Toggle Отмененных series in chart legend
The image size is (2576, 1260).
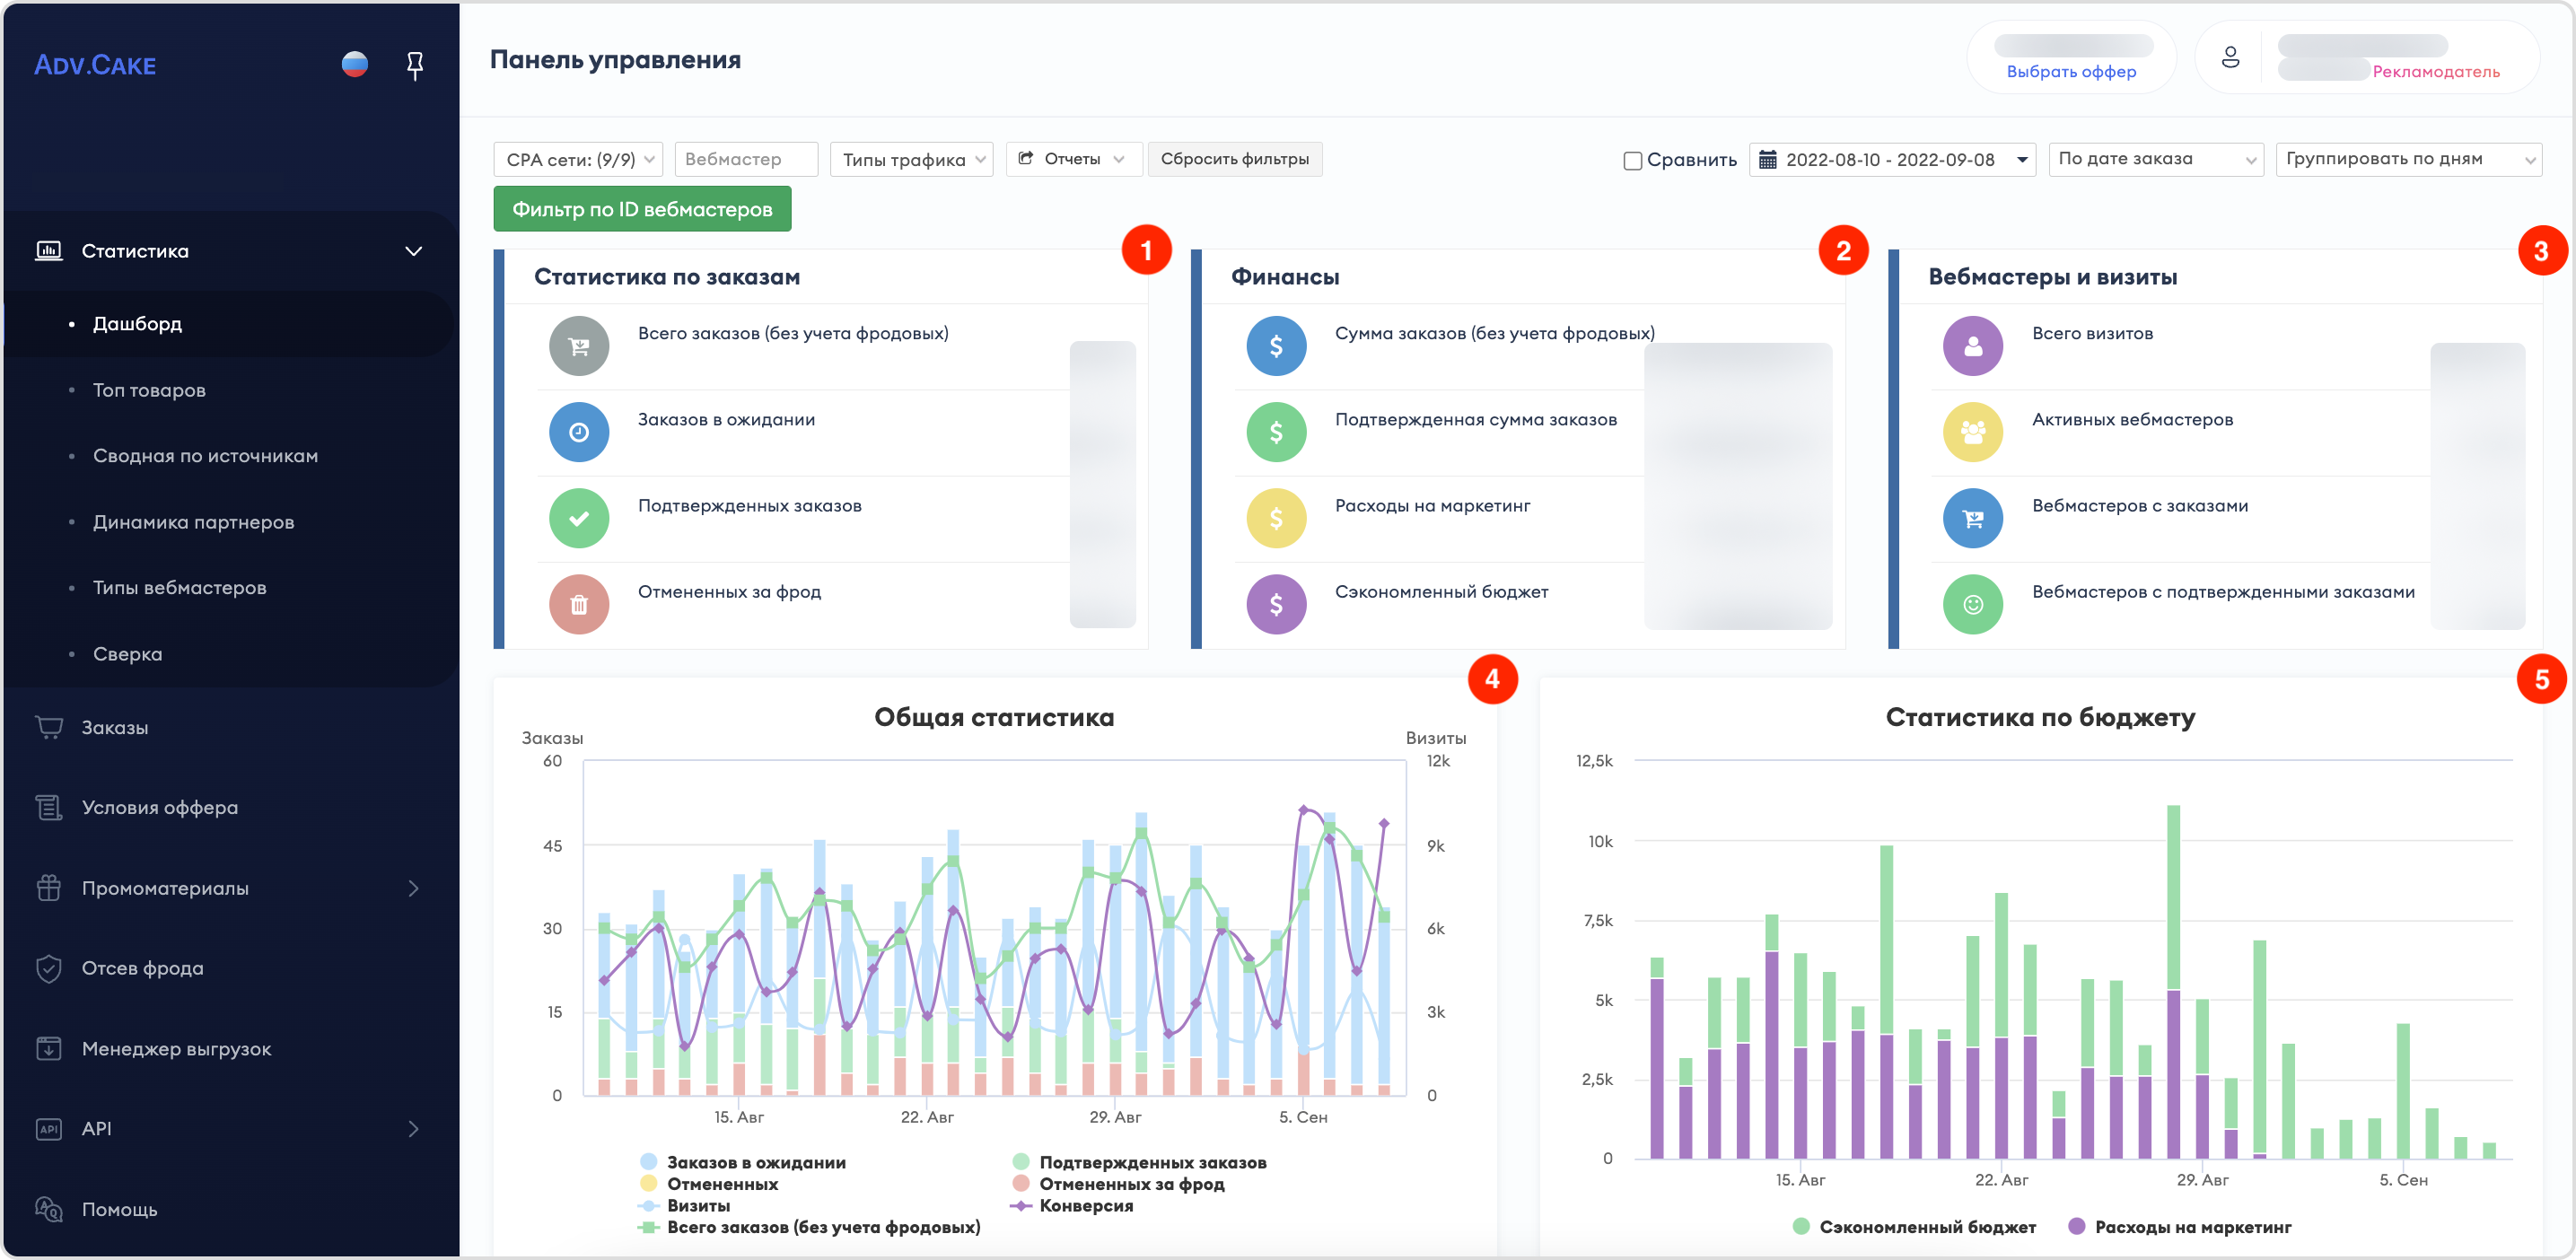coord(709,1184)
